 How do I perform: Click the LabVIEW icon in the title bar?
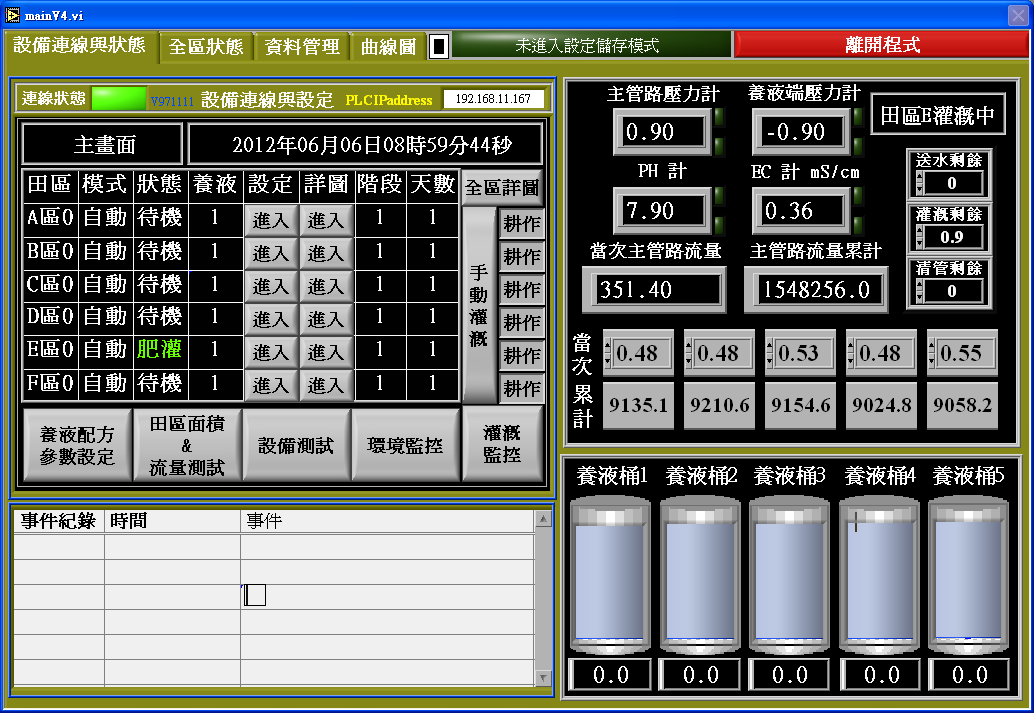[12, 13]
